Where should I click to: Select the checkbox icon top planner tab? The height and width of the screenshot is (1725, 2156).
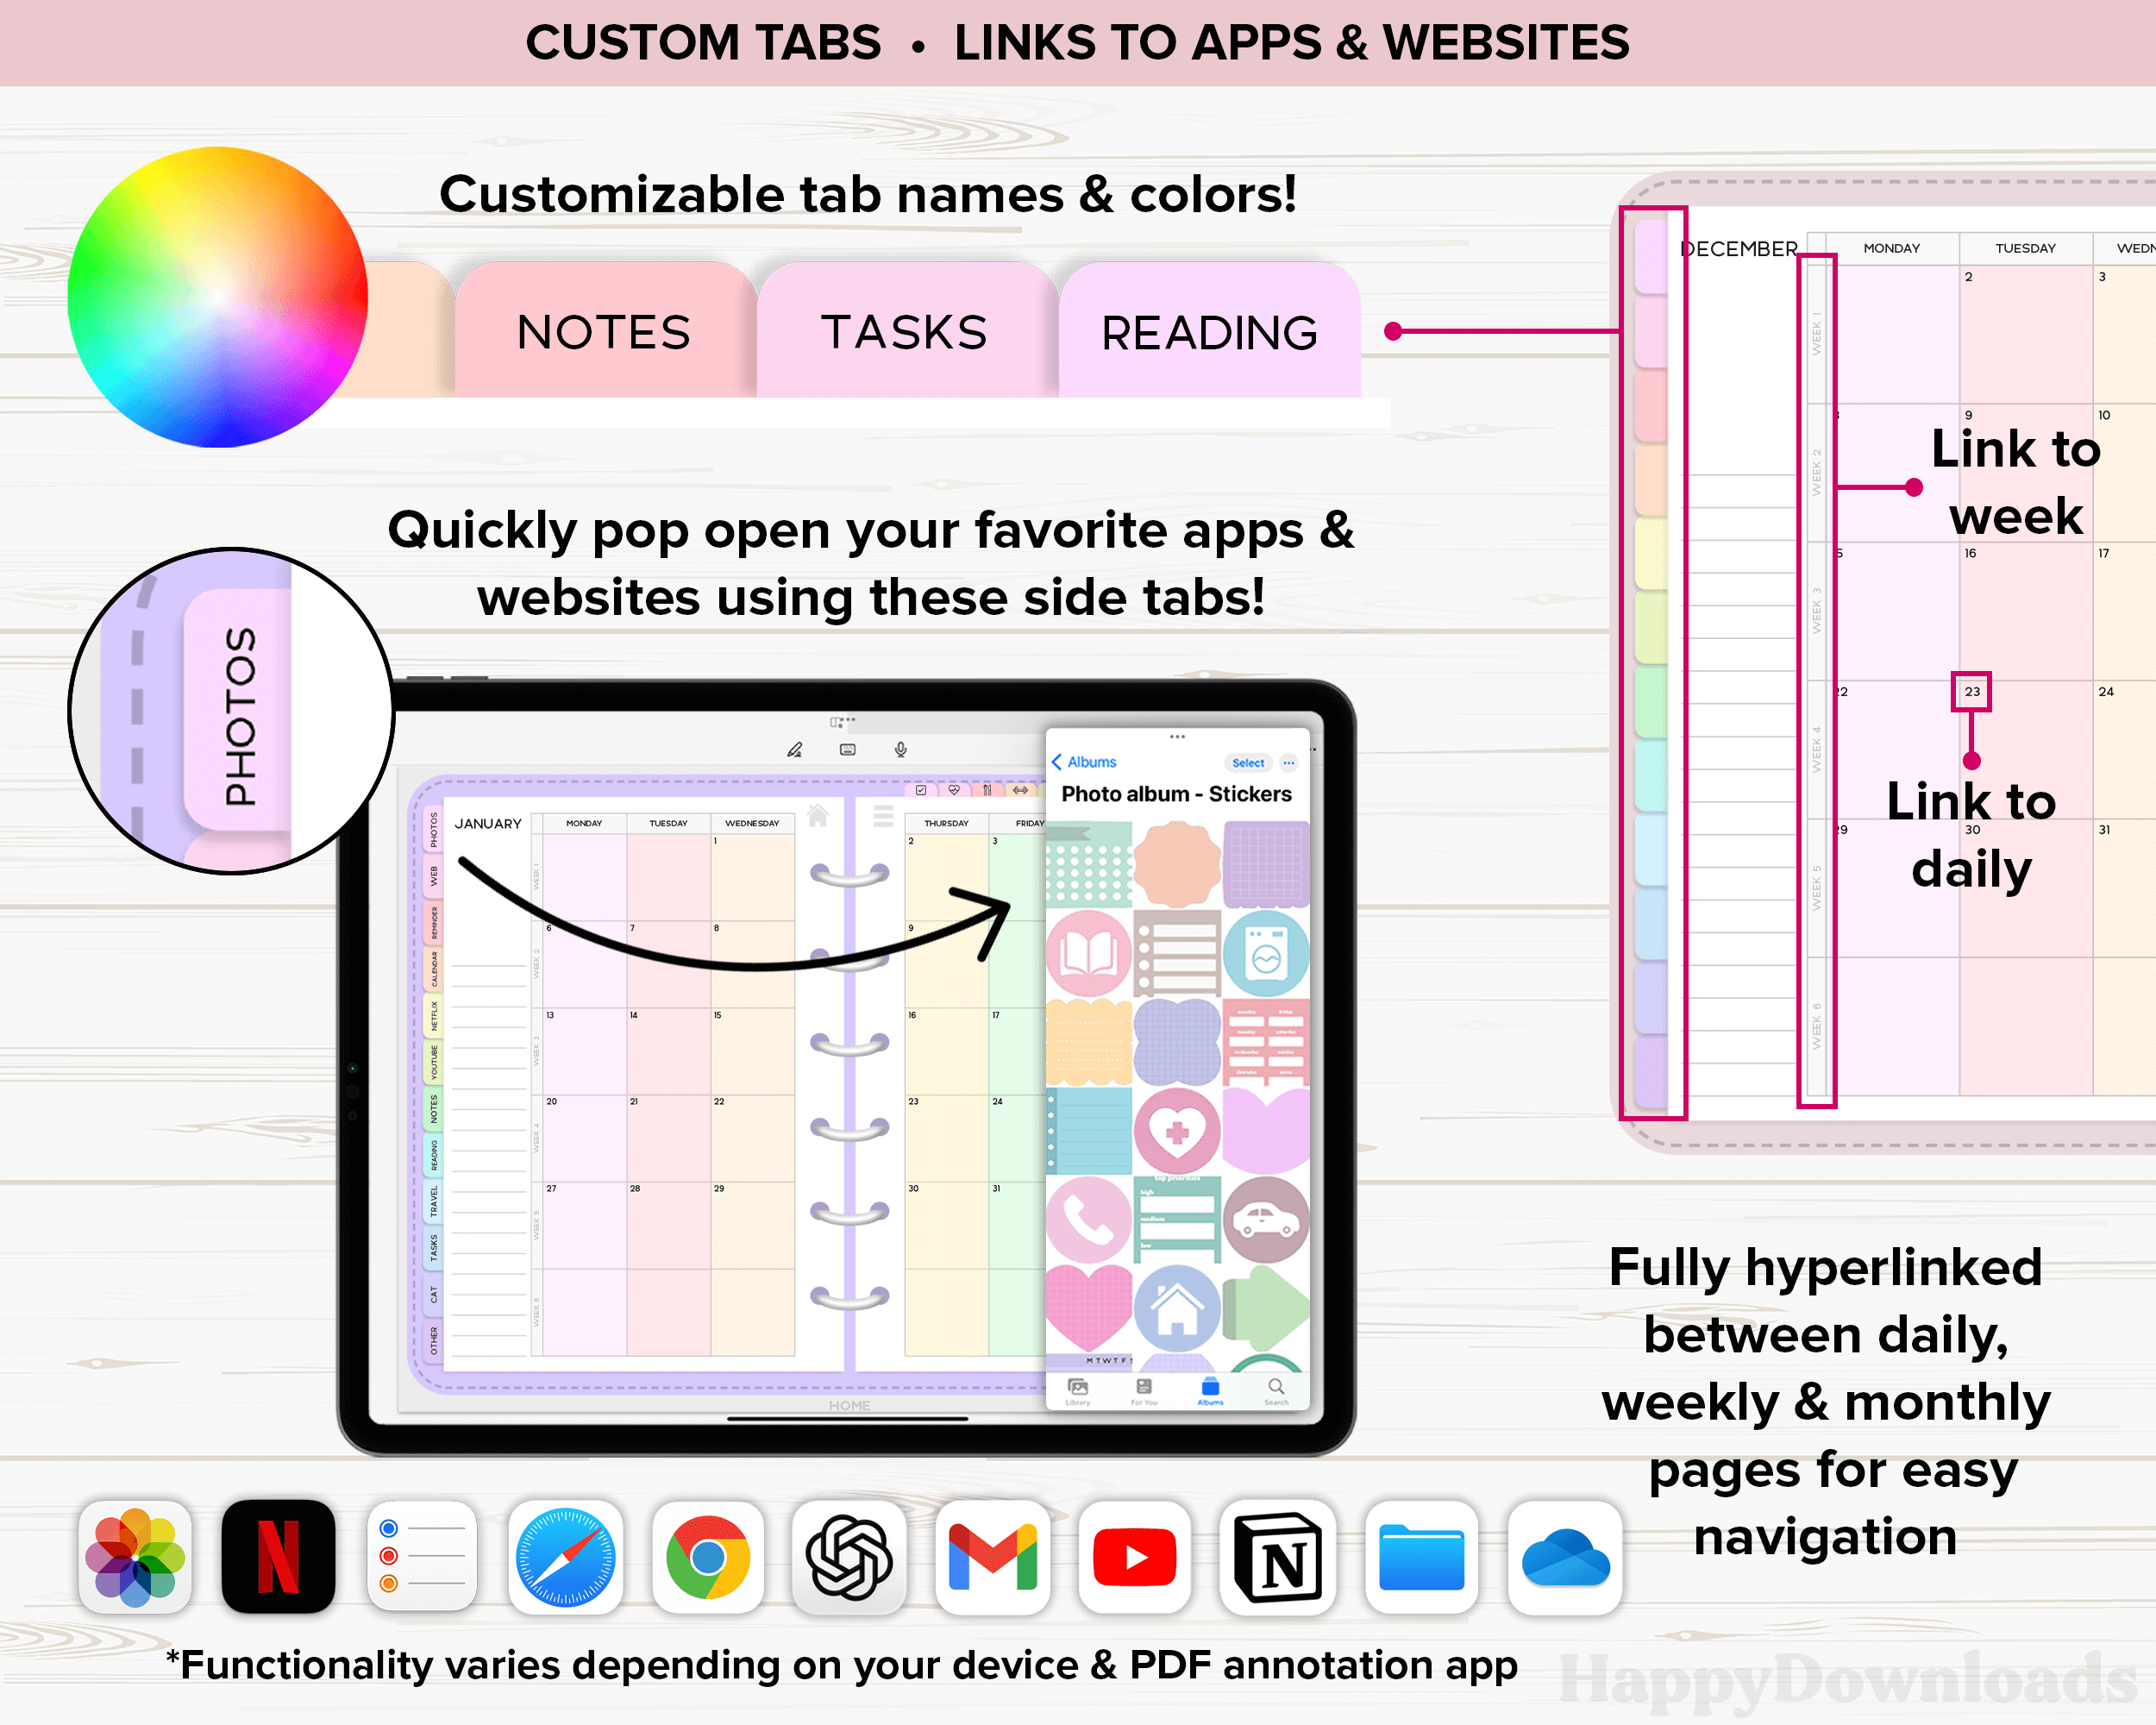click(x=921, y=790)
